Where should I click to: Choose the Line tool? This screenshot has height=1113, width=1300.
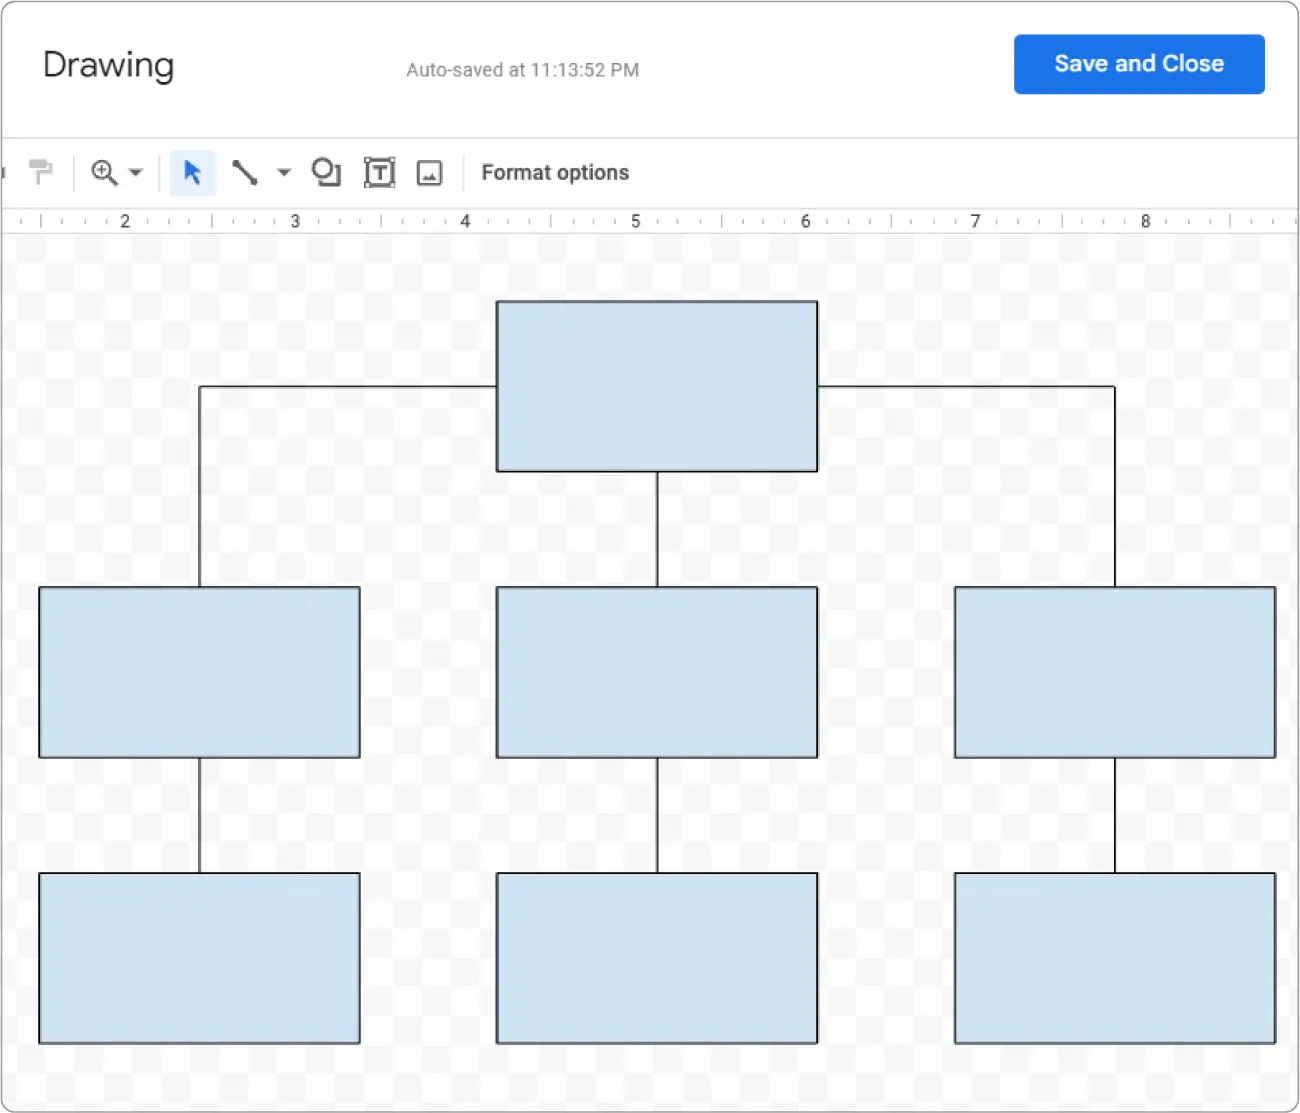click(245, 172)
